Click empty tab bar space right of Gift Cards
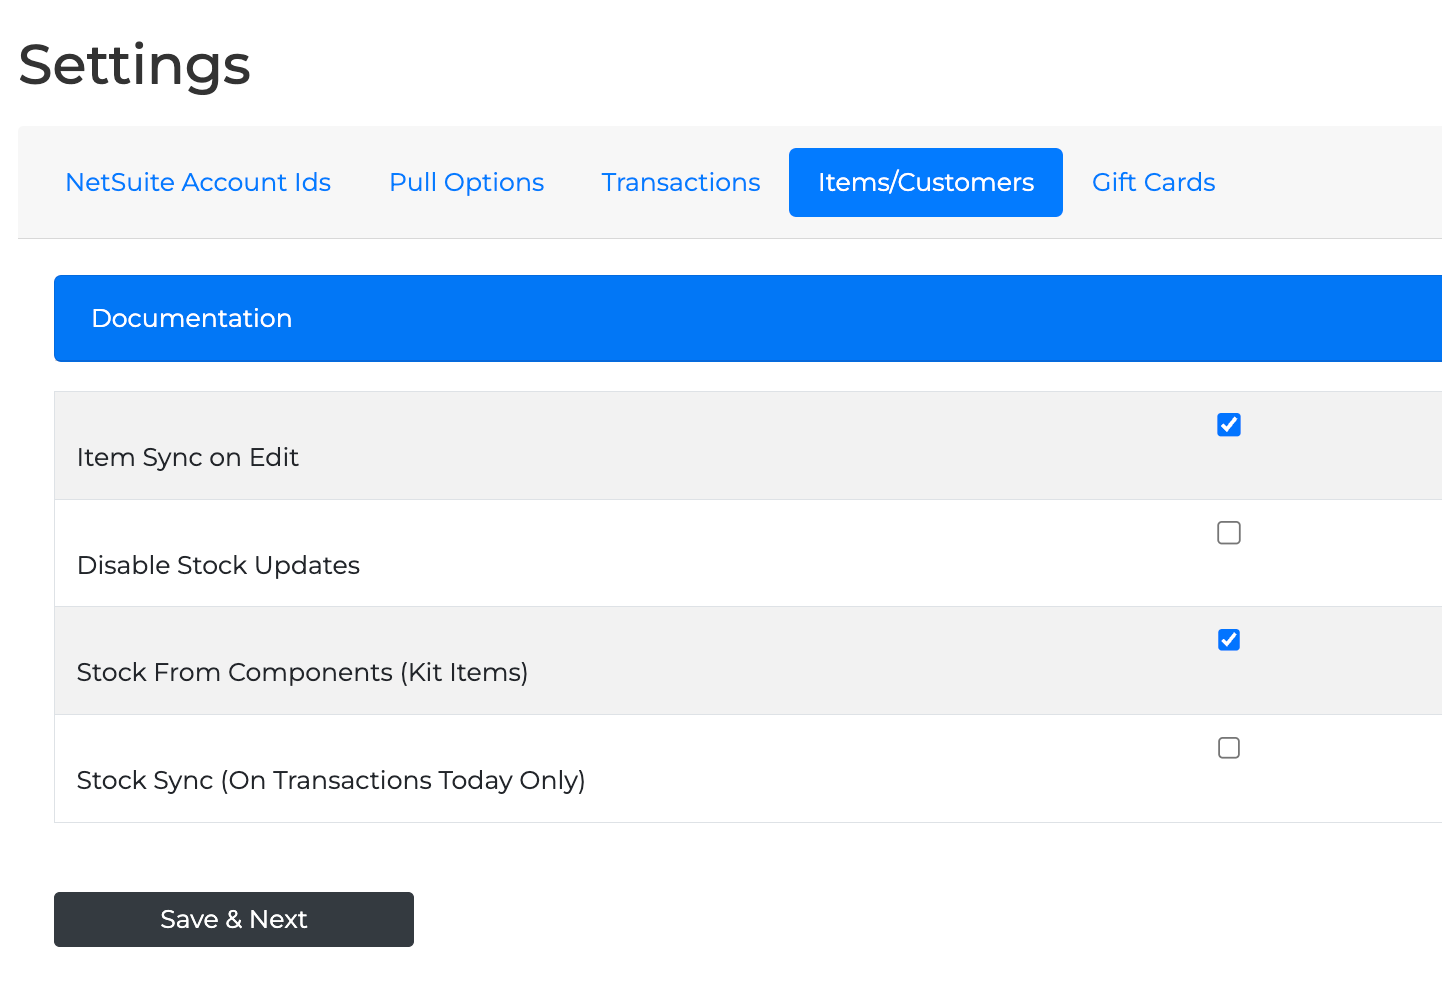 [x=1330, y=182]
